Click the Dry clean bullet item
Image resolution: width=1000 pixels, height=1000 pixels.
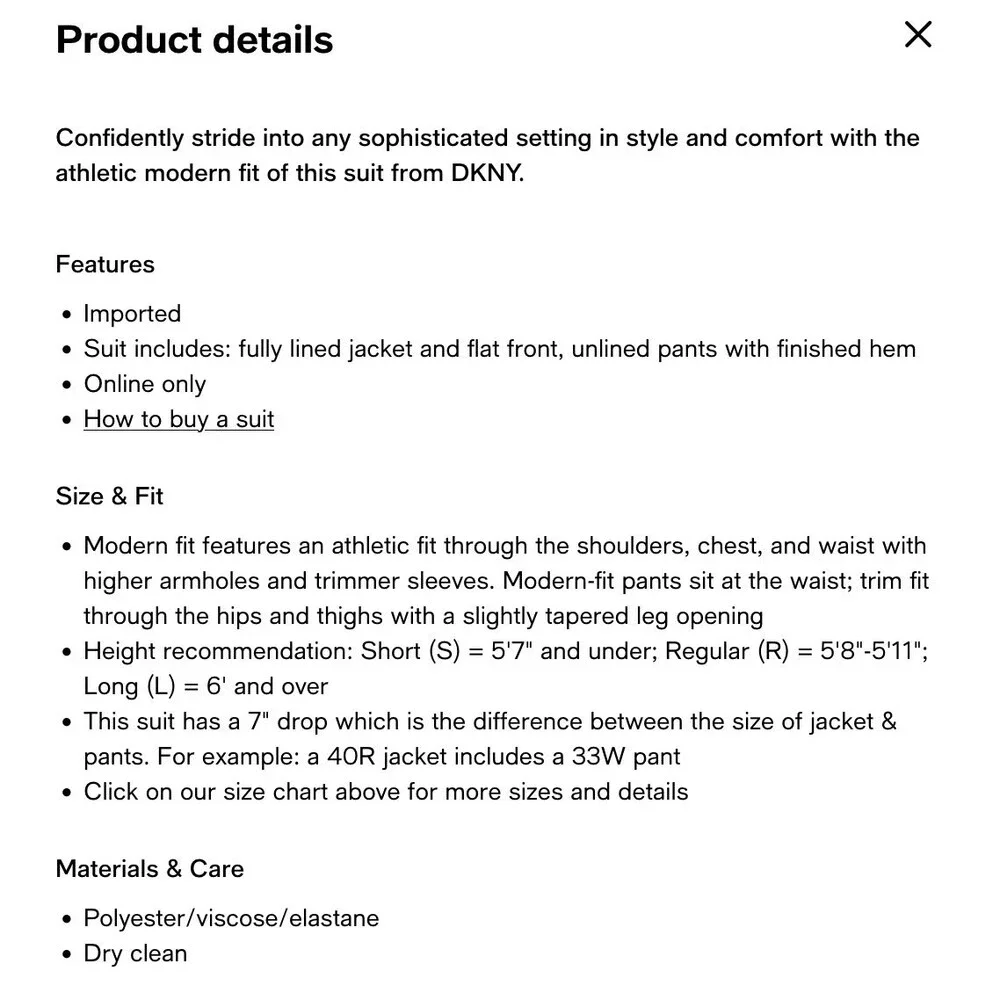(135, 953)
